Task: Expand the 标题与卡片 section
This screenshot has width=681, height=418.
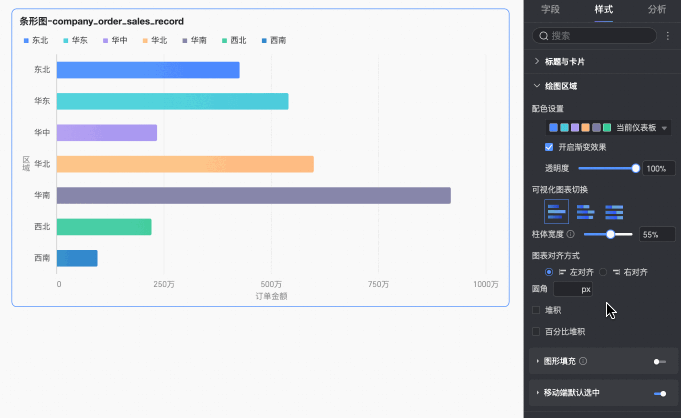Action: [537, 61]
